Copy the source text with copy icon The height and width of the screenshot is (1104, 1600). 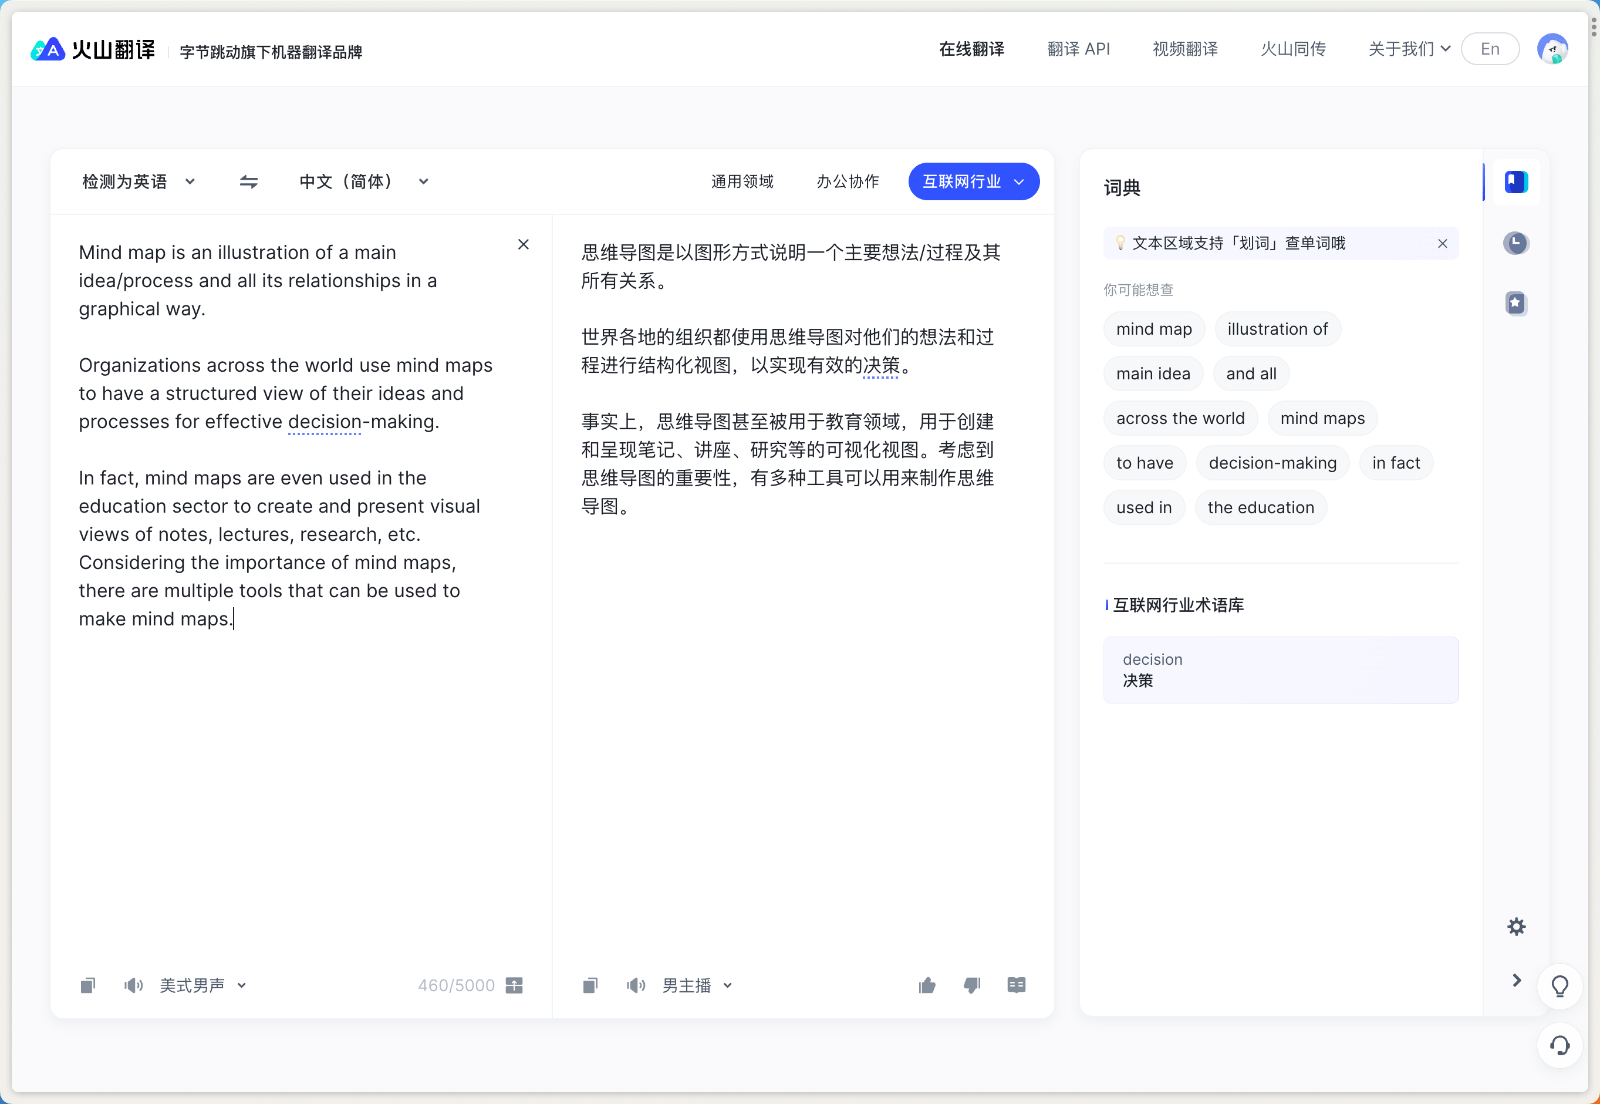coord(88,986)
